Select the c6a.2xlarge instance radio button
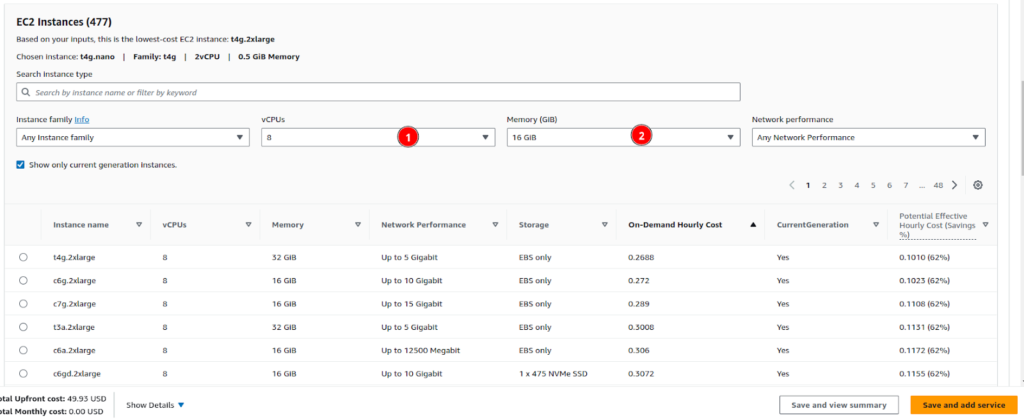Viewport: 1024px width, 420px height. (24, 350)
